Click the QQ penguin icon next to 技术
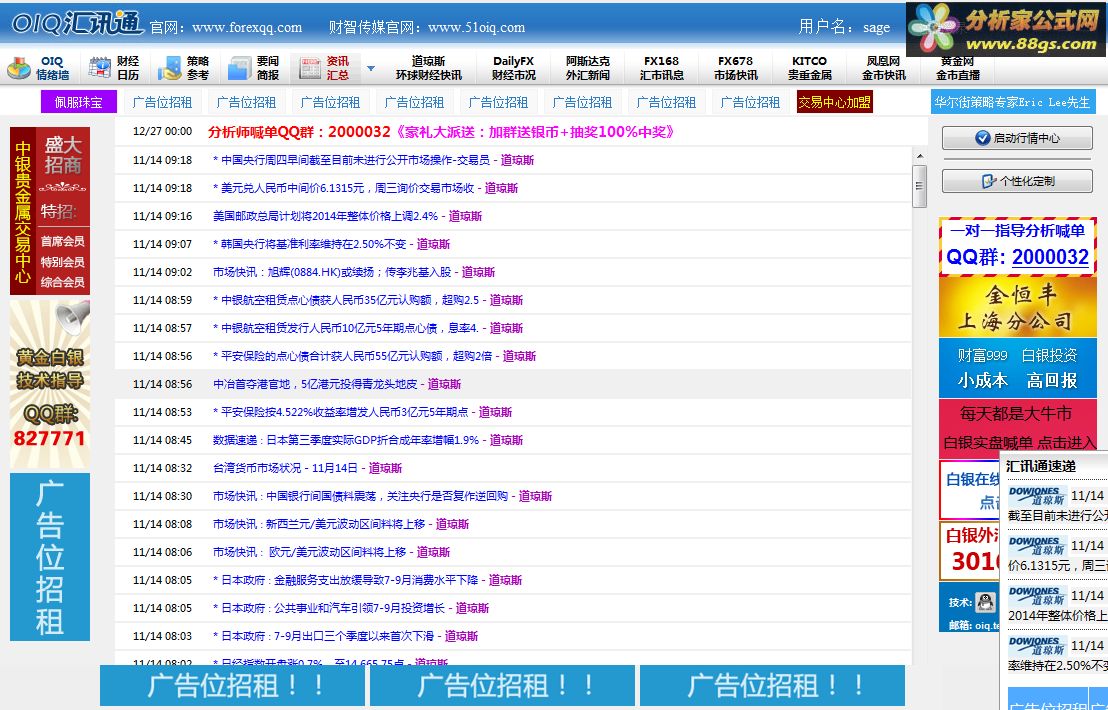 point(985,603)
